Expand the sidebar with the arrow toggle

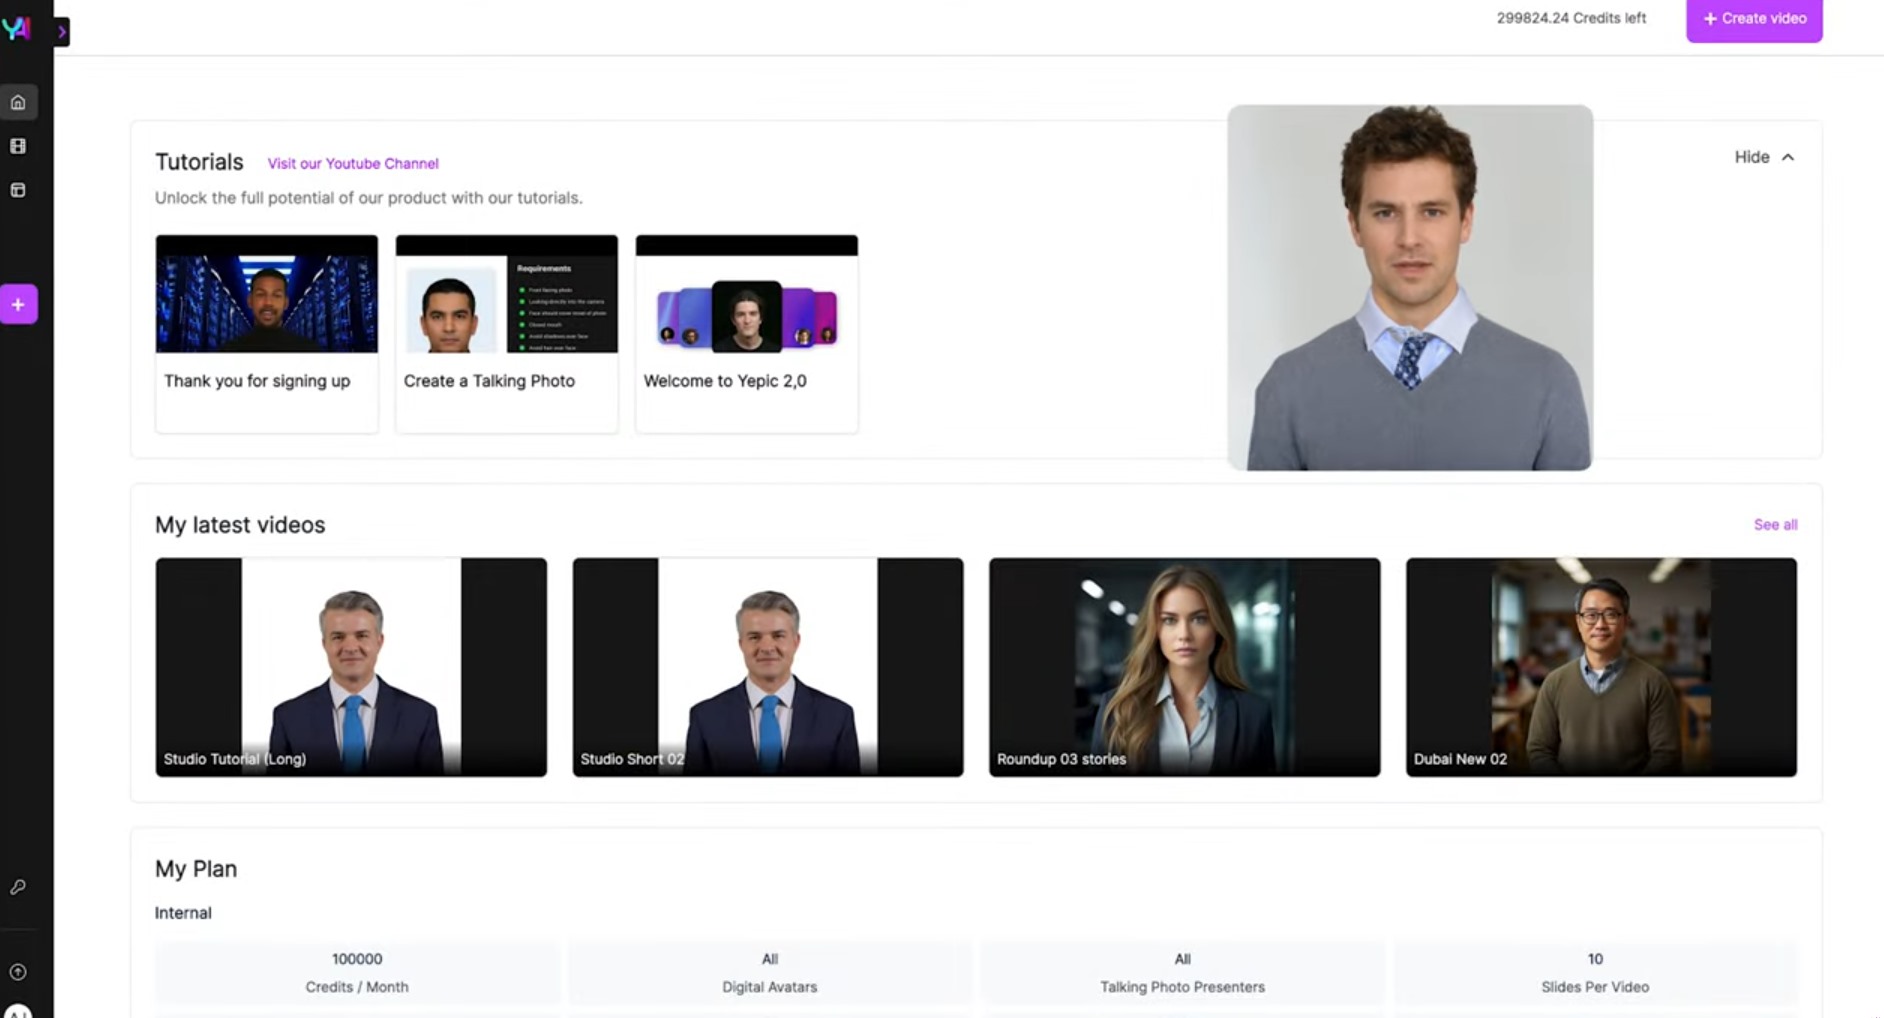tap(62, 32)
